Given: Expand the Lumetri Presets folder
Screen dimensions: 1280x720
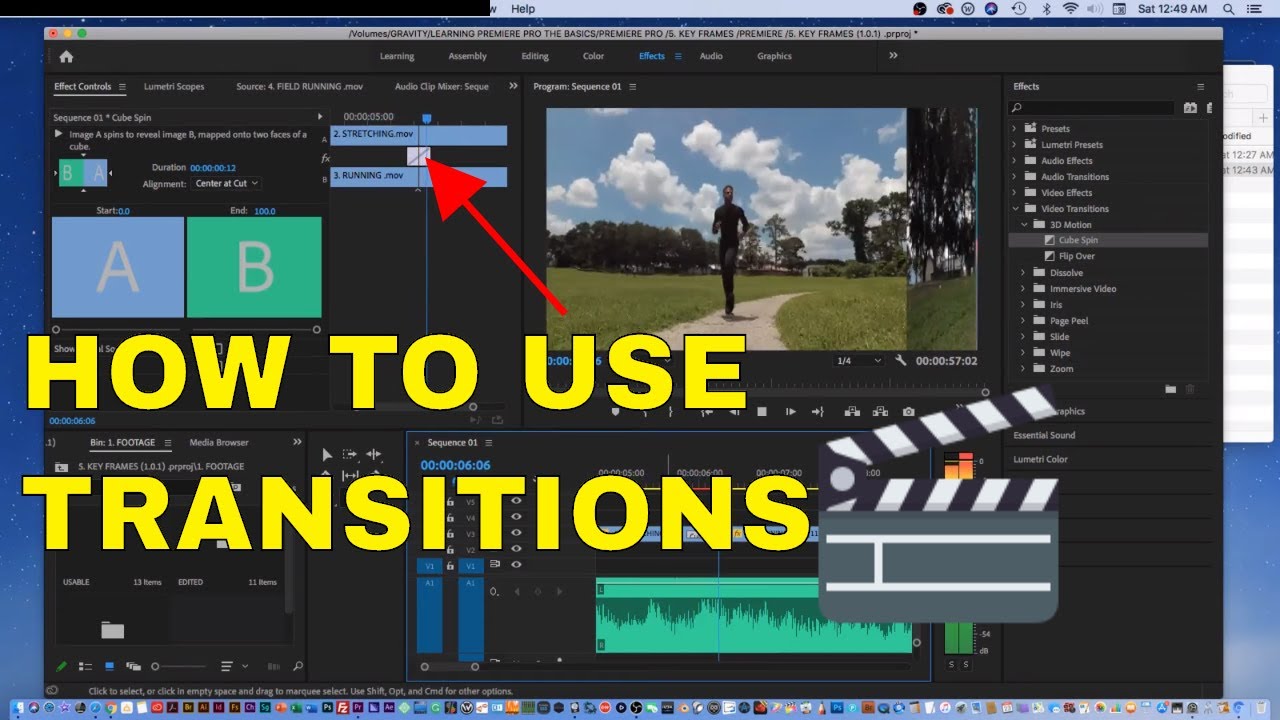Looking at the screenshot, I should pos(1014,145).
